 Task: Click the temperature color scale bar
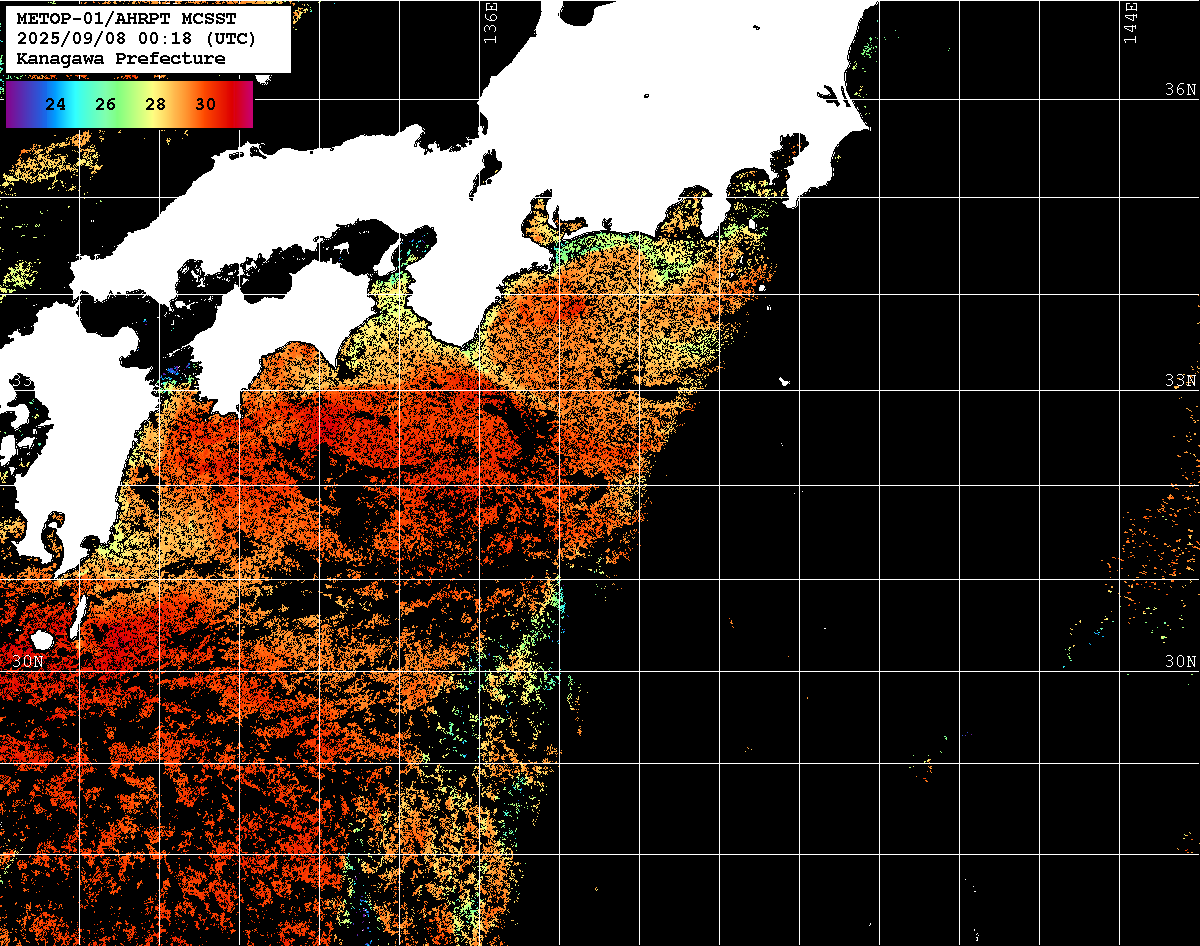[129, 104]
